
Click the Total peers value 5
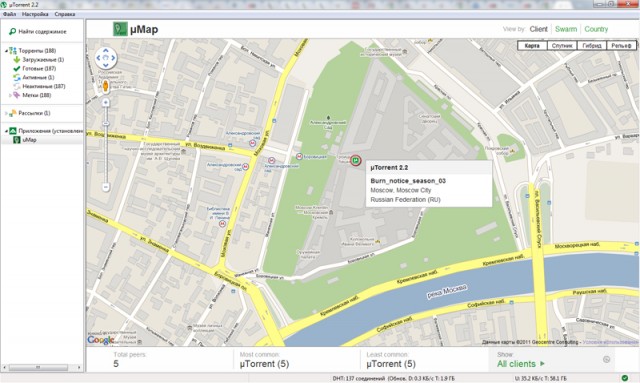(116, 364)
